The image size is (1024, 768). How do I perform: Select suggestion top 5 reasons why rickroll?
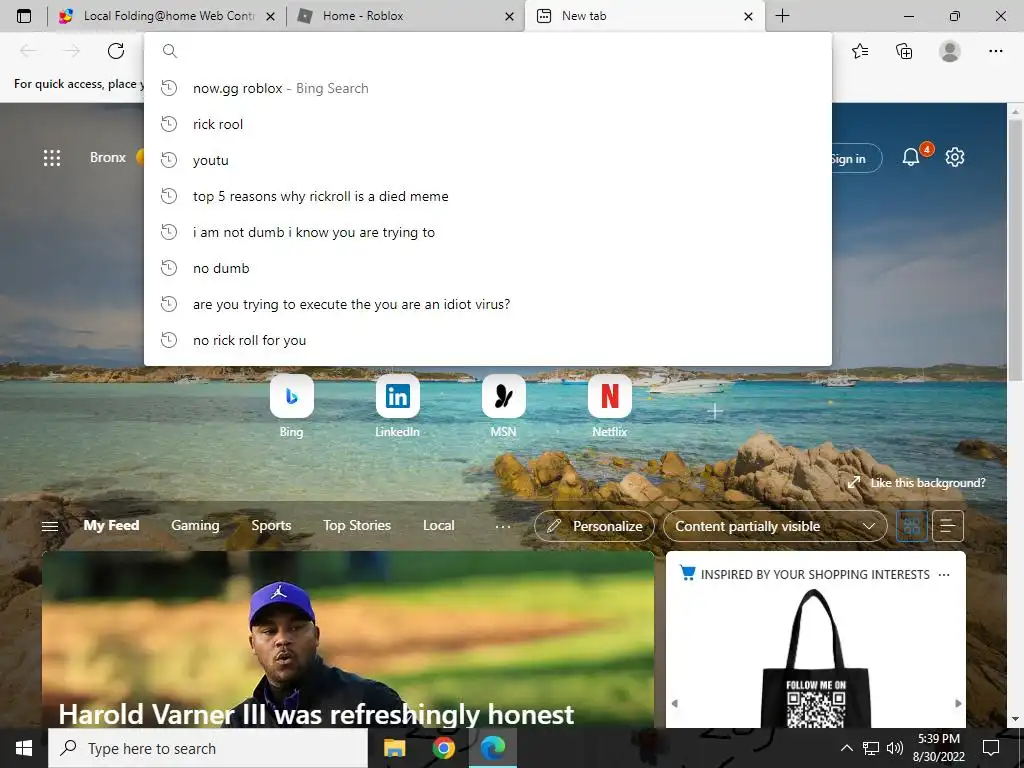coord(488,196)
